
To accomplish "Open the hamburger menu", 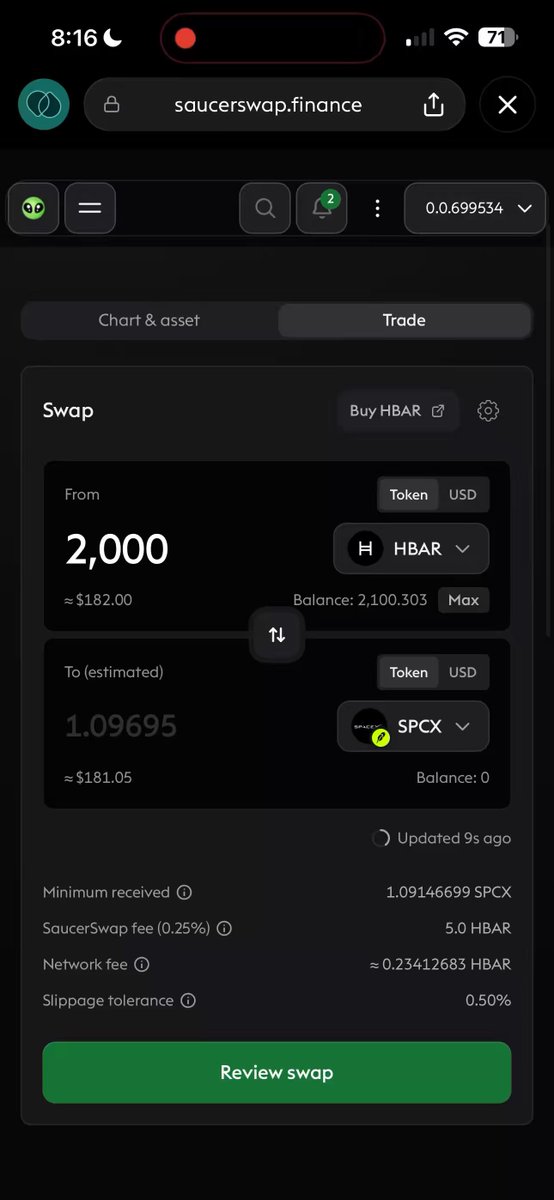I will 90,208.
